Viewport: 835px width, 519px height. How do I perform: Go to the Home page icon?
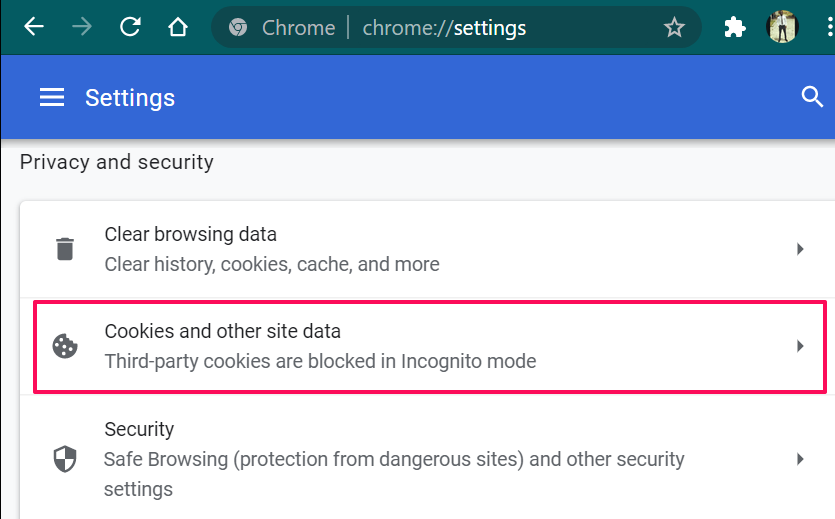[178, 27]
